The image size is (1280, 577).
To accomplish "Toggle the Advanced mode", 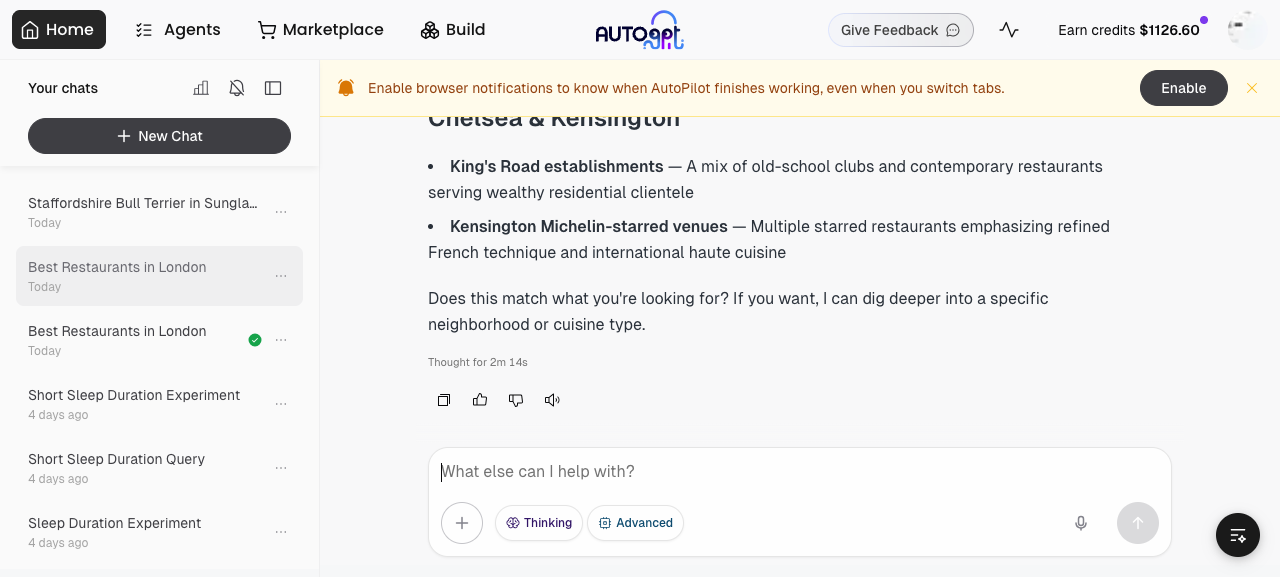I will (x=636, y=523).
